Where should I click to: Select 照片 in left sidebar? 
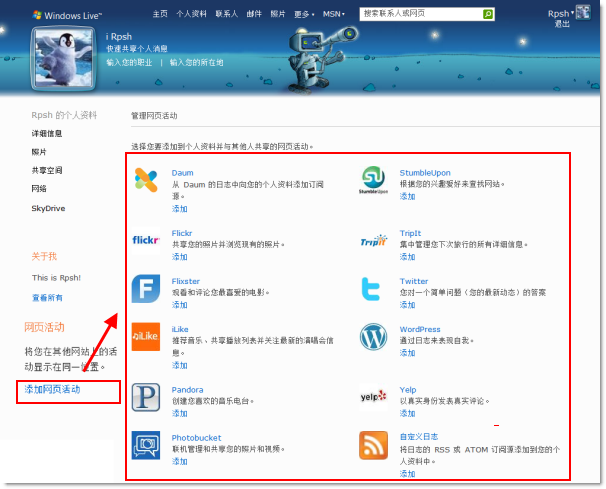coord(39,152)
